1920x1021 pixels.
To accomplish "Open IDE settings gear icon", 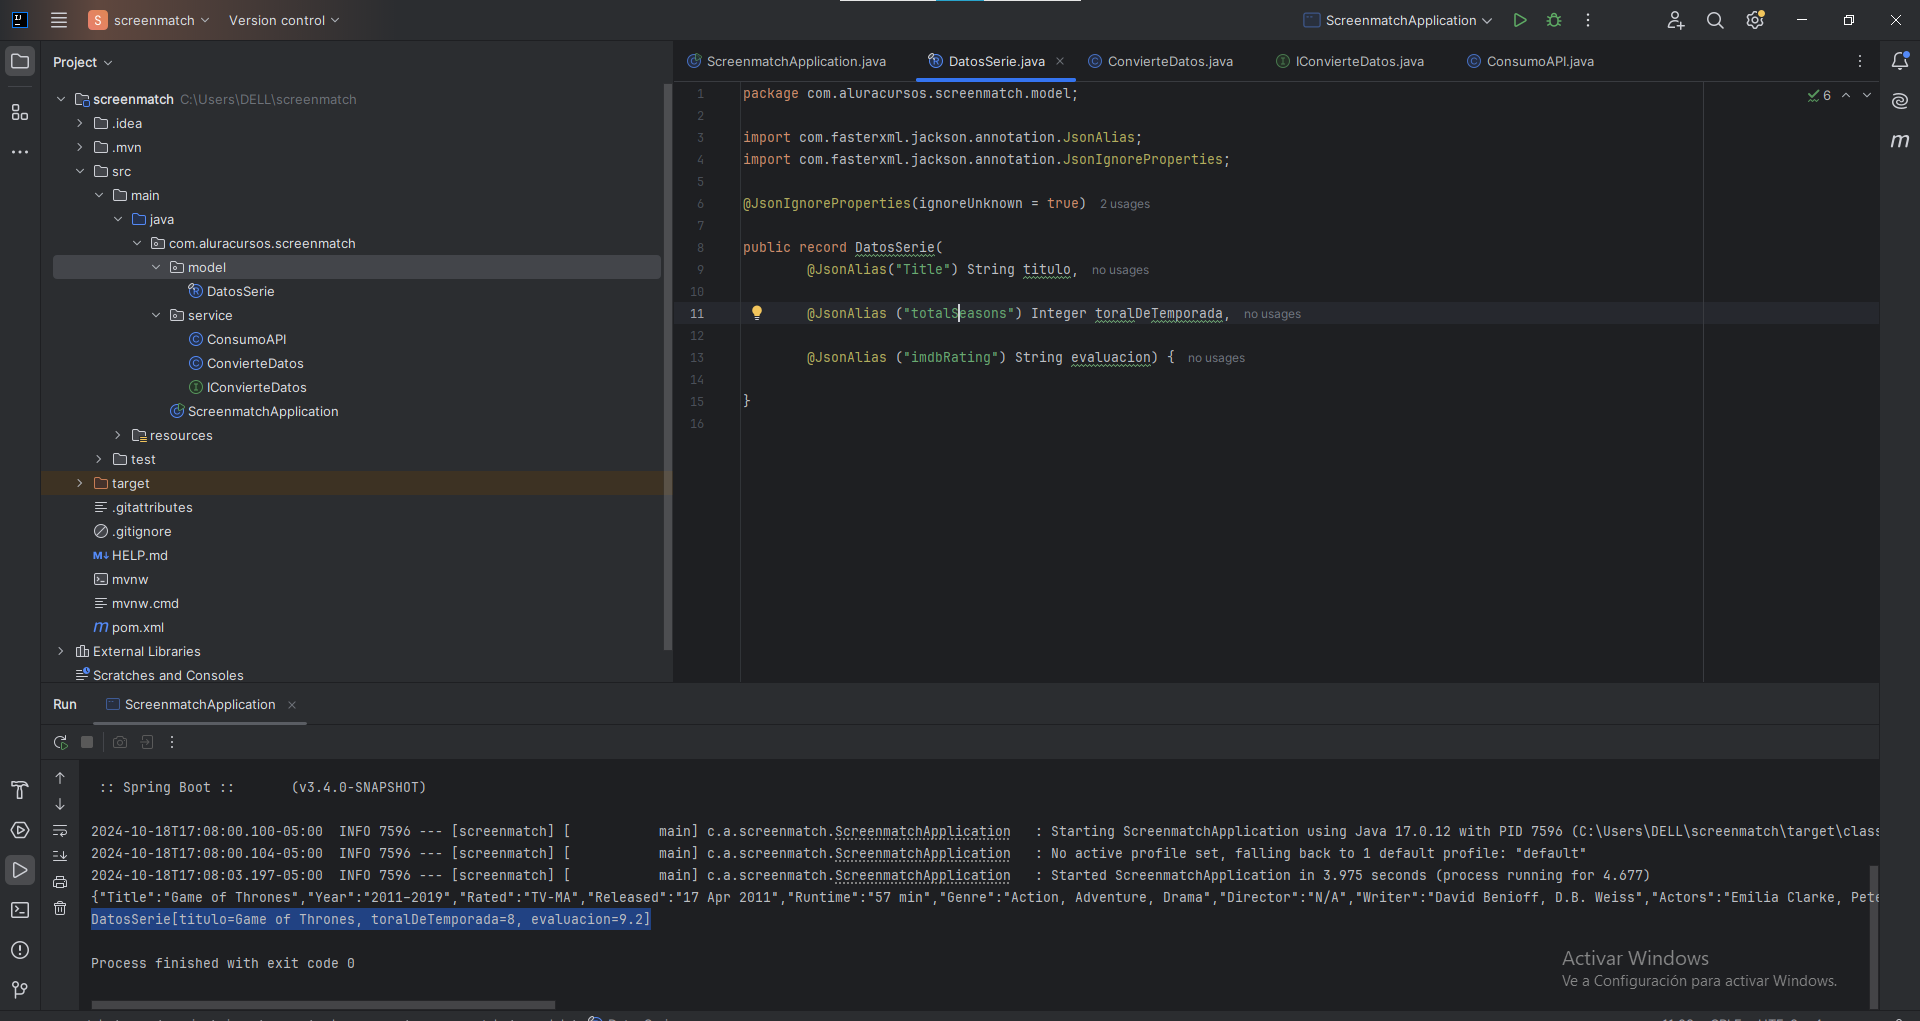I will click(1755, 20).
